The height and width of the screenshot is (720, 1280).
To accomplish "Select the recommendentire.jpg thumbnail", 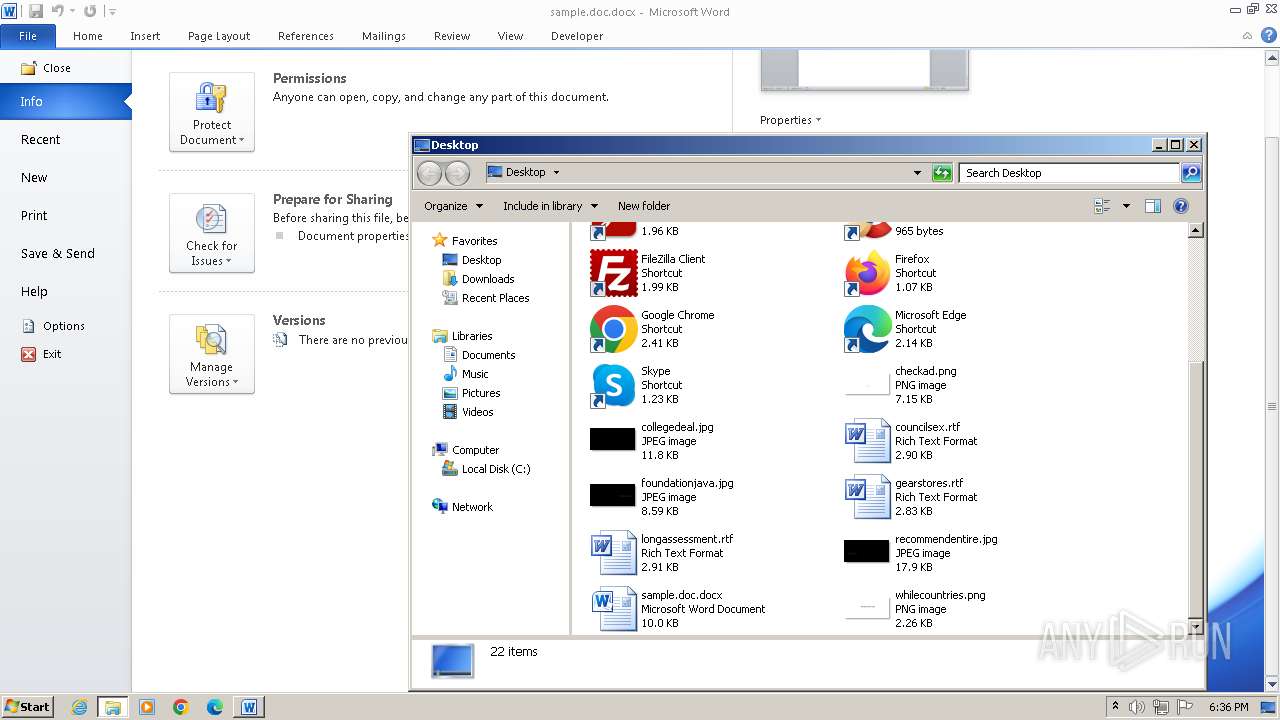I will click(x=866, y=551).
